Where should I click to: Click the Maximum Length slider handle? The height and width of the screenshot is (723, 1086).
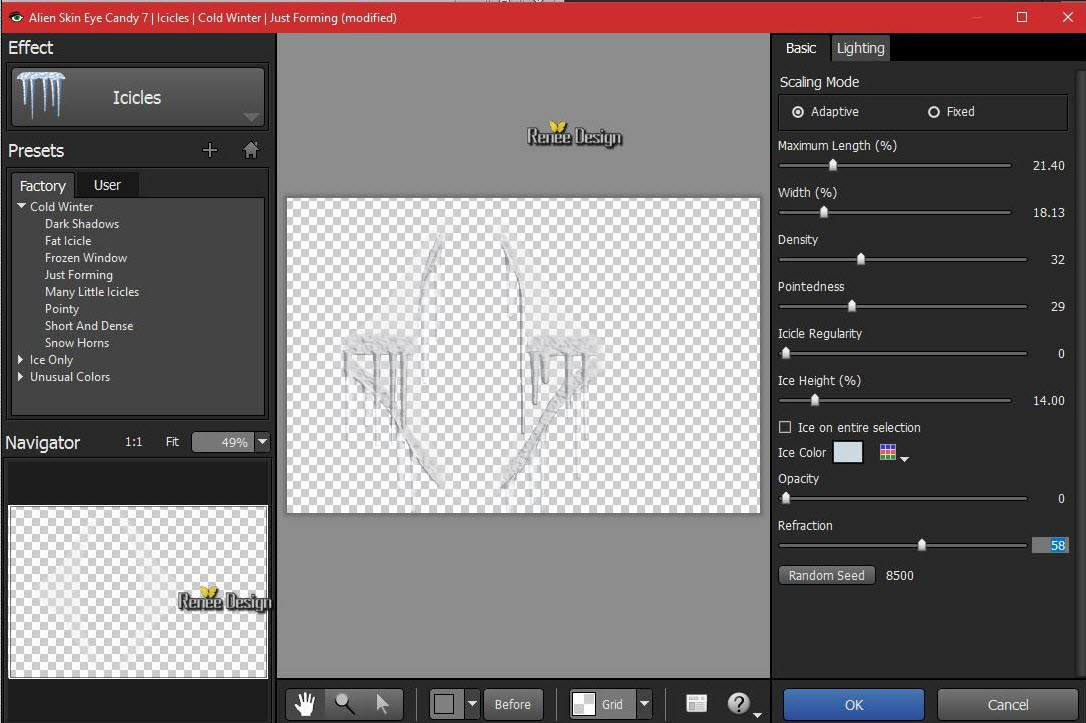833,166
